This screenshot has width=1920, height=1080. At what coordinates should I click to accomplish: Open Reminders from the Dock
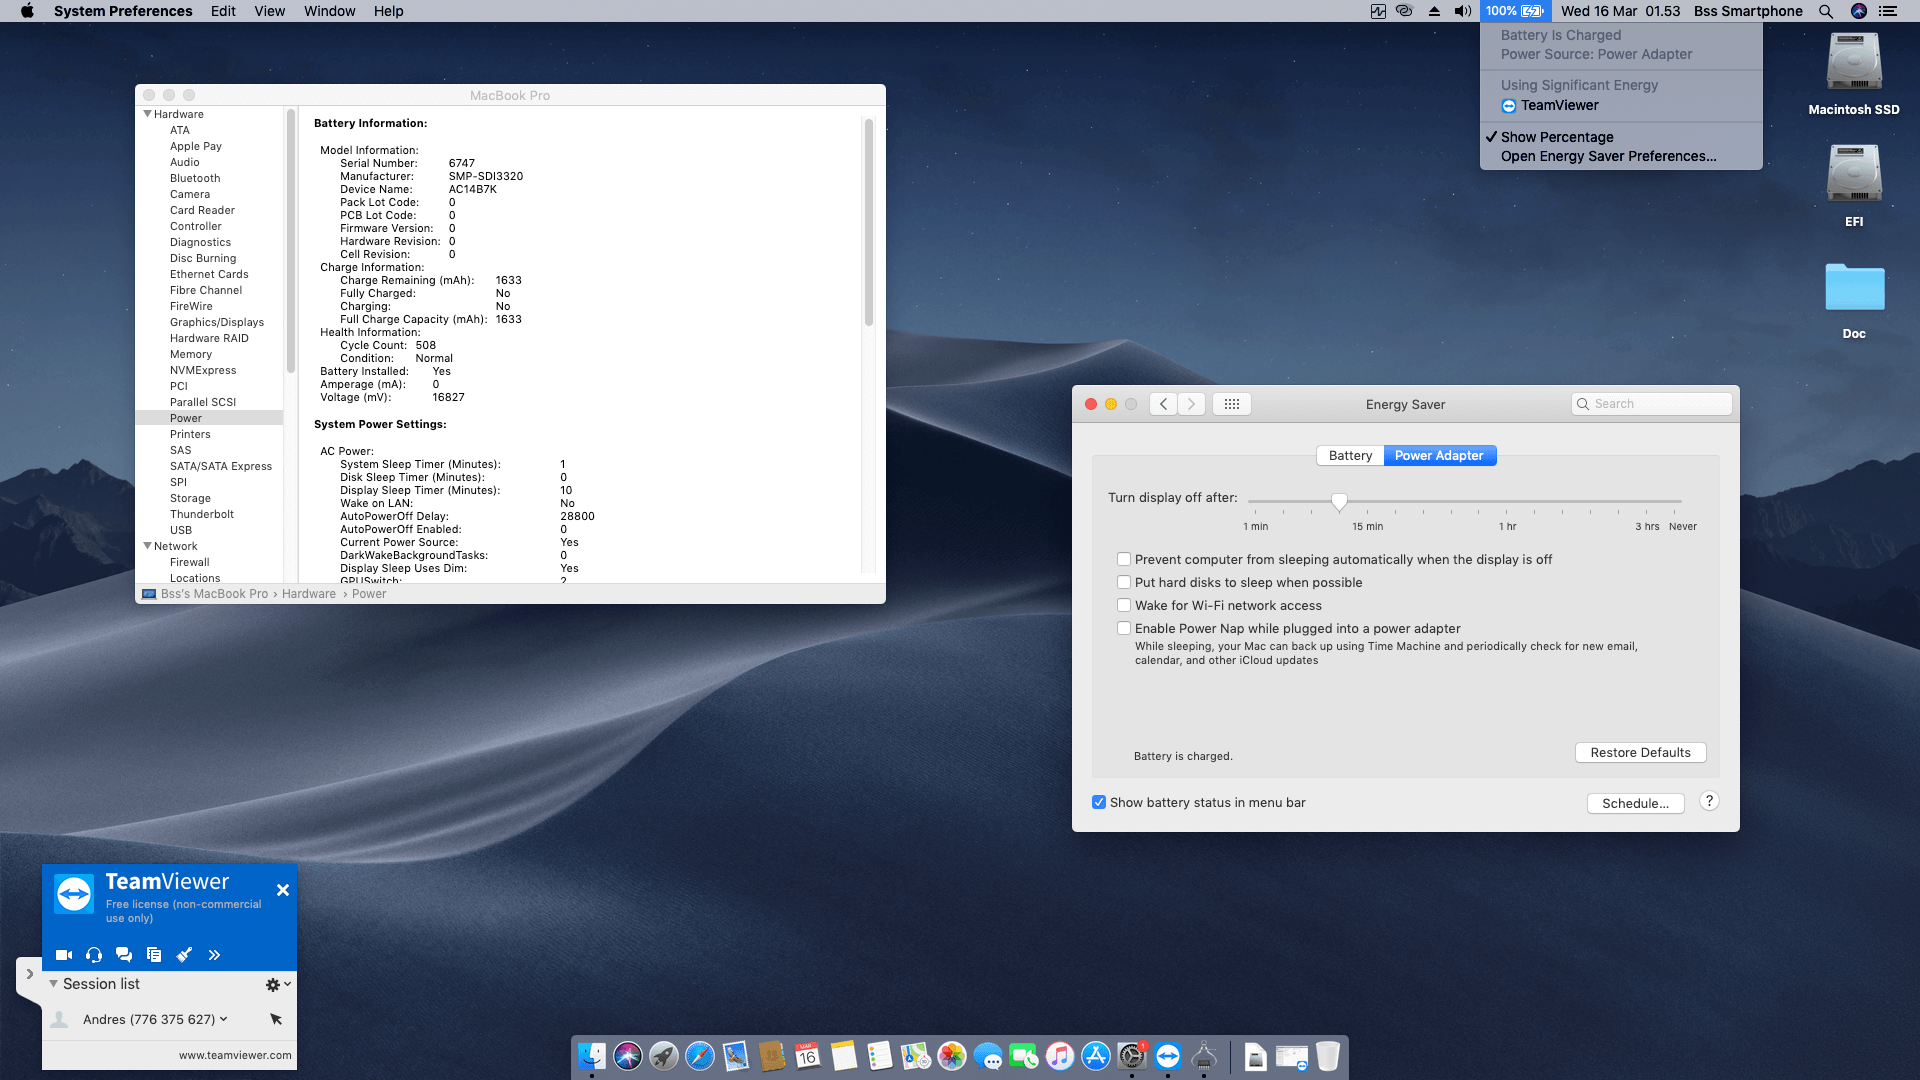click(x=880, y=1056)
